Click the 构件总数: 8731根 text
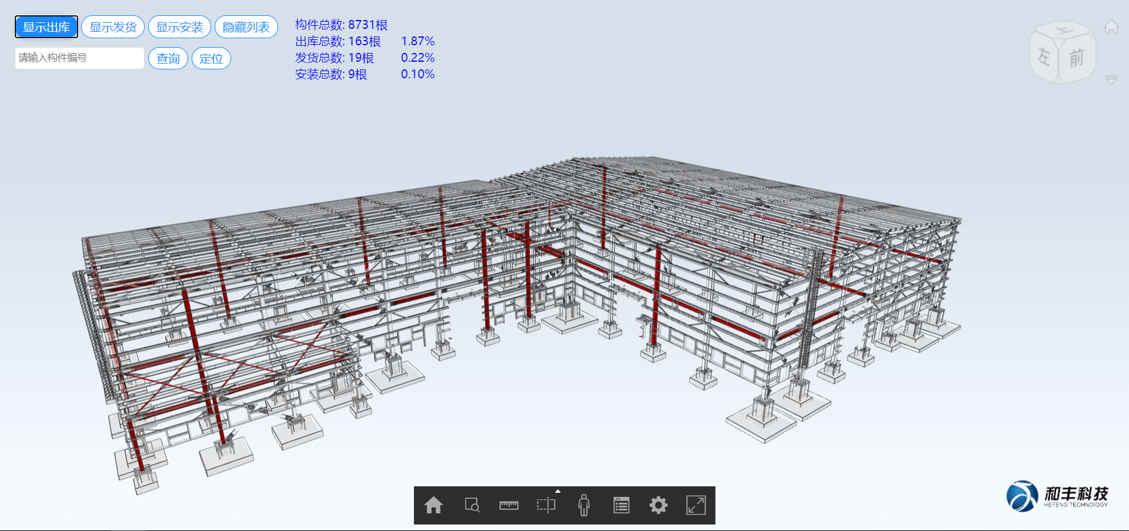 pyautogui.click(x=341, y=24)
